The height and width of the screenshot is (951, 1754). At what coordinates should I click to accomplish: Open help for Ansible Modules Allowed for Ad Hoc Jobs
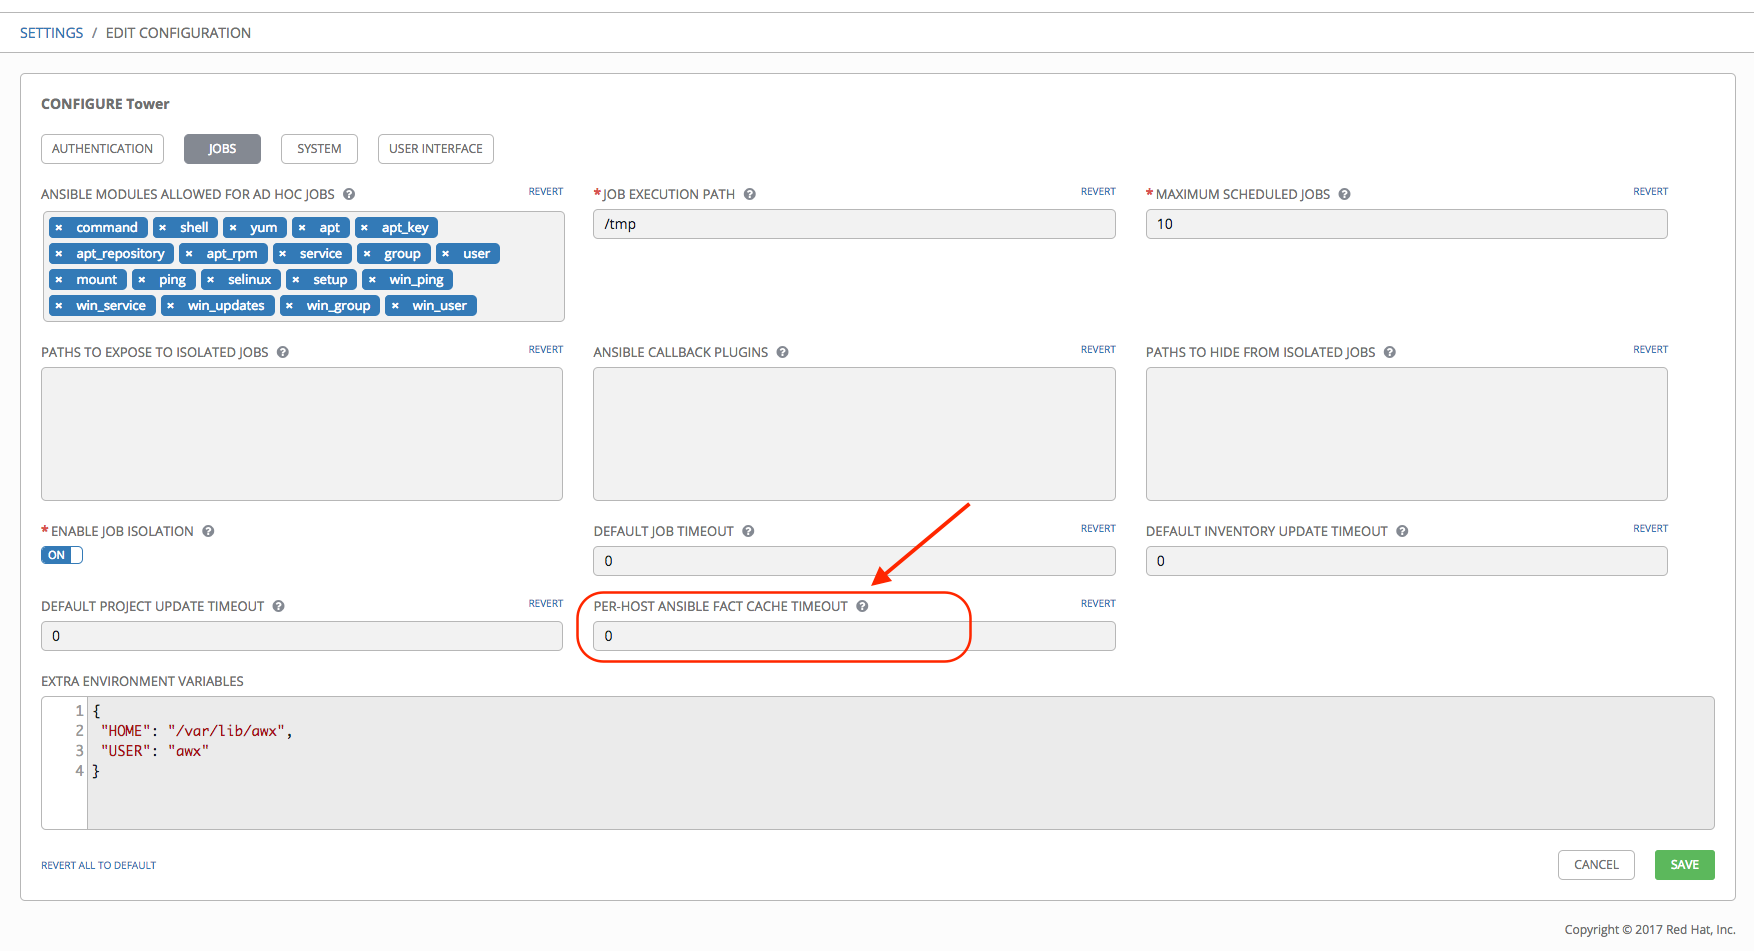click(349, 194)
